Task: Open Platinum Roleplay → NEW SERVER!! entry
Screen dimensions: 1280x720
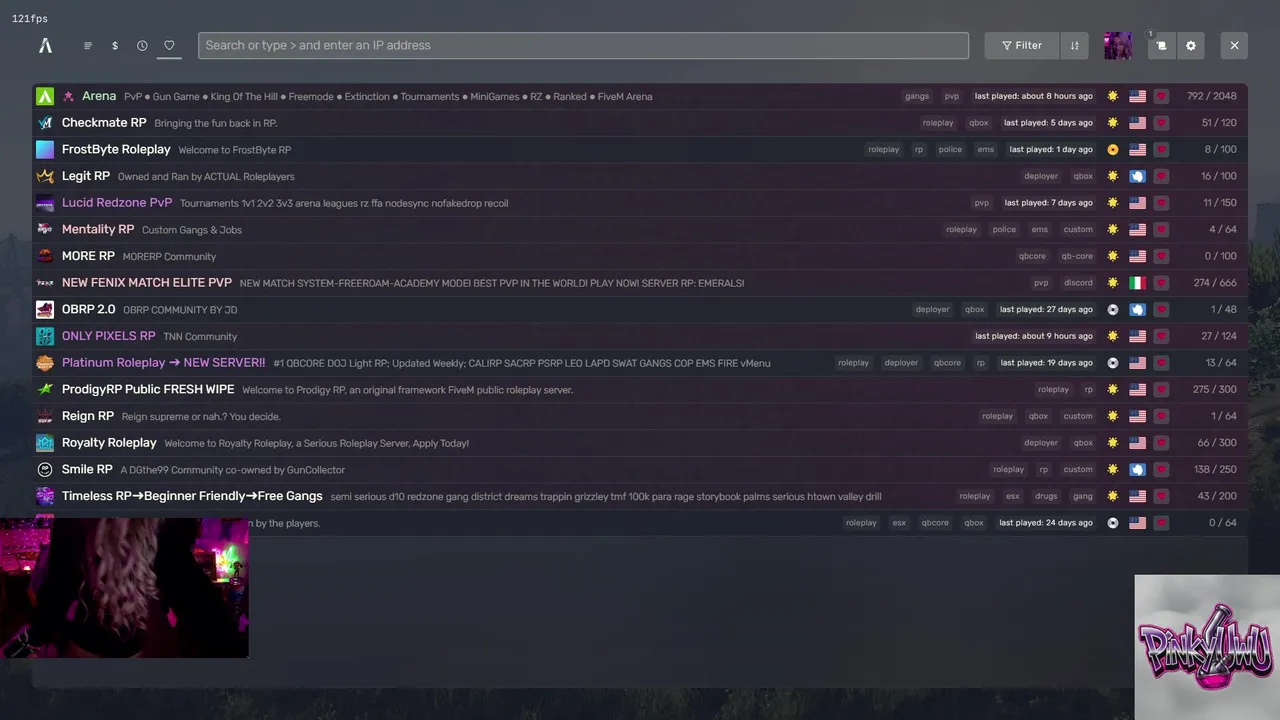Action: [640, 363]
